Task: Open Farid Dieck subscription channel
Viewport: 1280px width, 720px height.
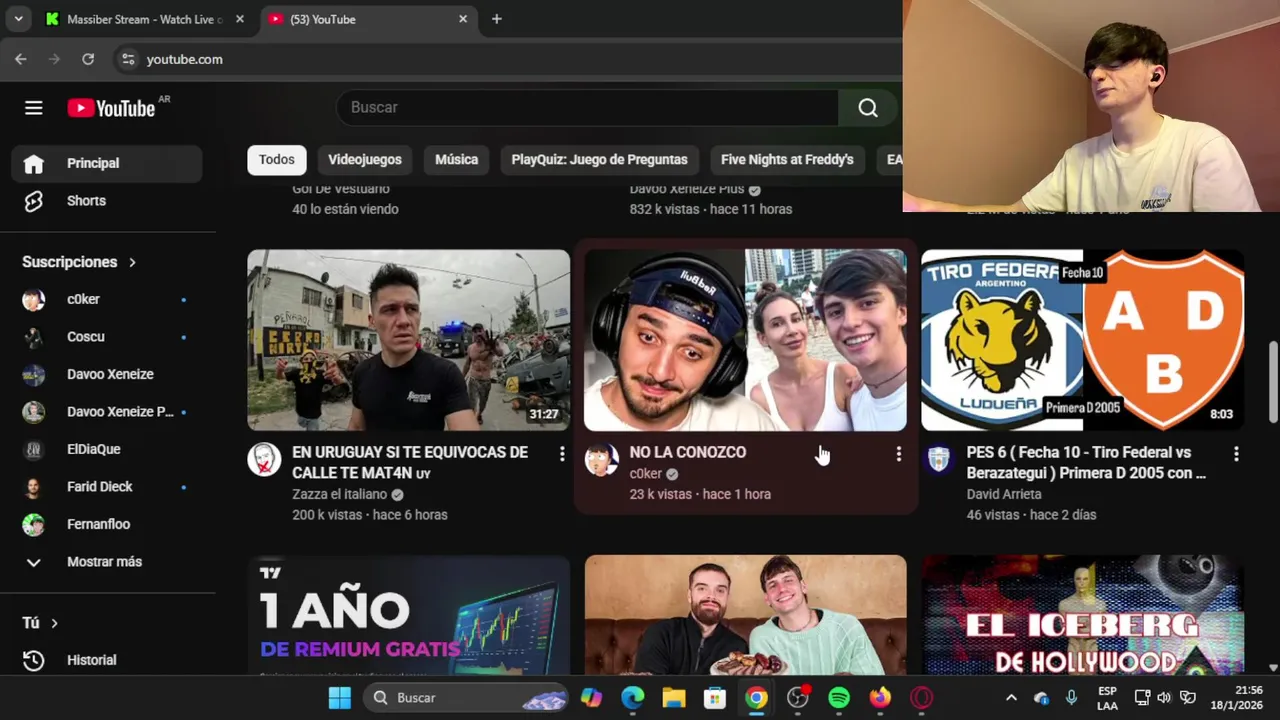Action: [107, 487]
